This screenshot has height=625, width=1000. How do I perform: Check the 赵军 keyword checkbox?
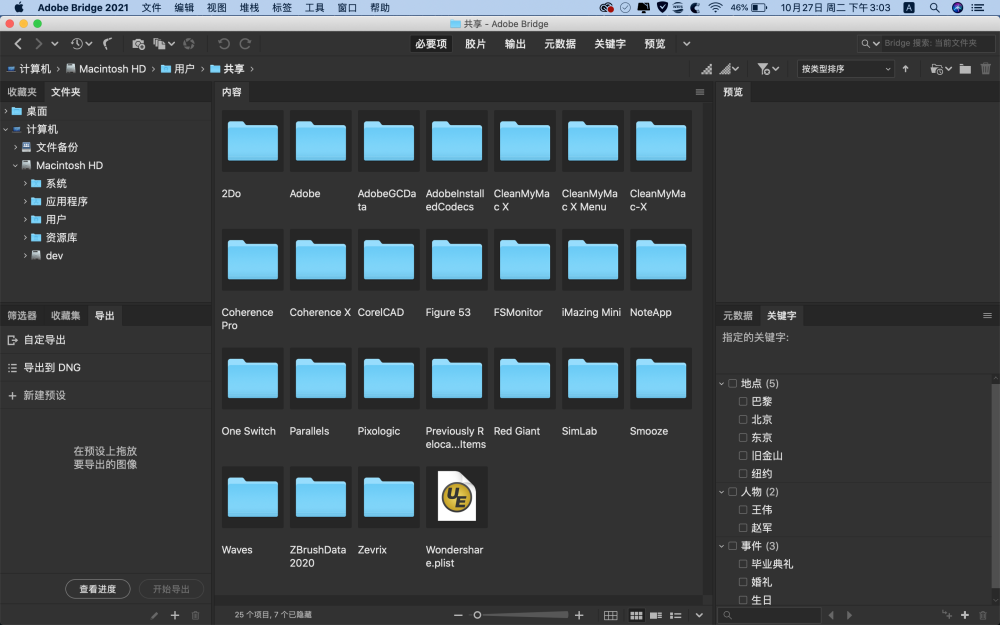point(743,527)
